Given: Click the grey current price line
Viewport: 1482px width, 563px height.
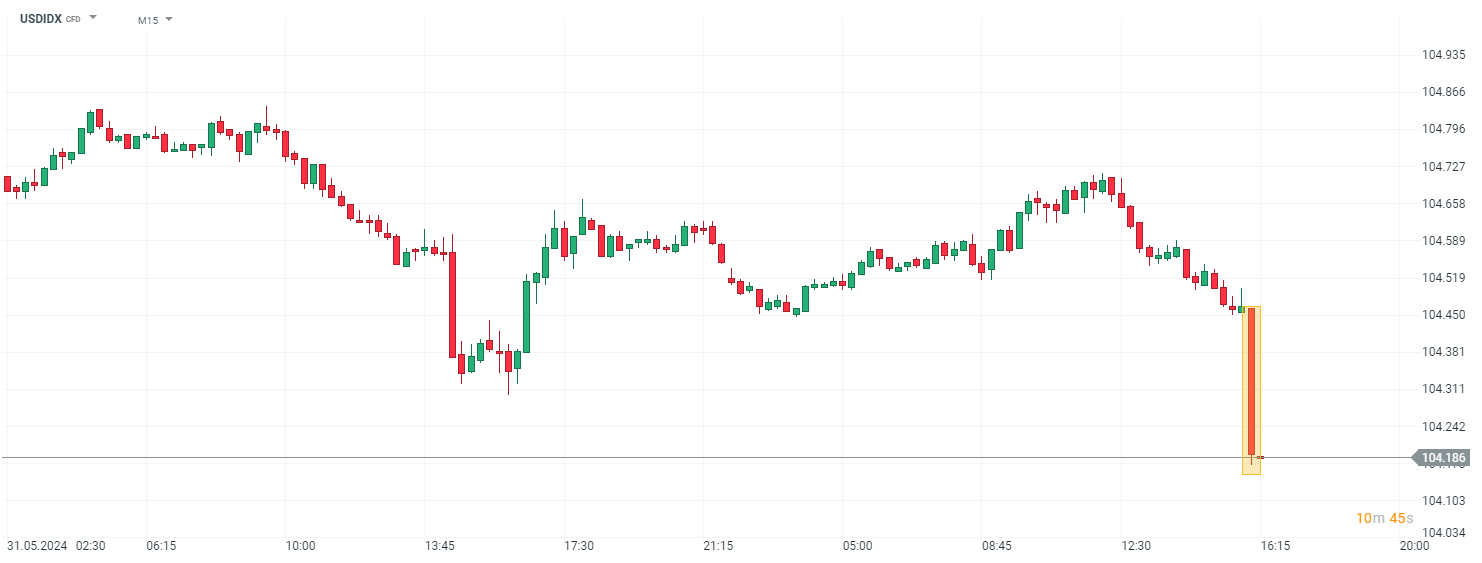Looking at the screenshot, I should pyautogui.click(x=700, y=458).
